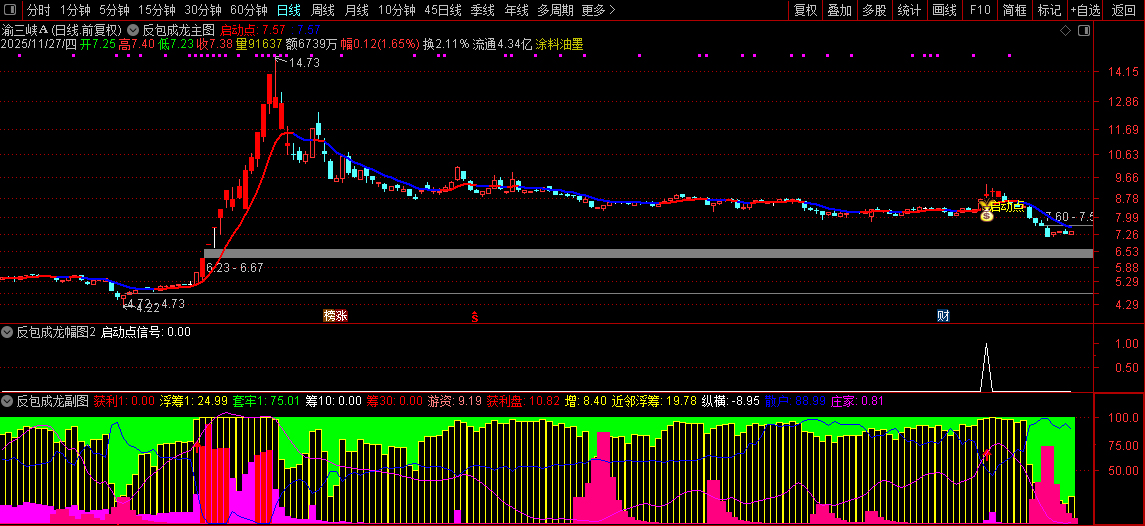Toggle the right side panel icon
Viewport: 1145px width, 526px height.
click(x=1084, y=31)
